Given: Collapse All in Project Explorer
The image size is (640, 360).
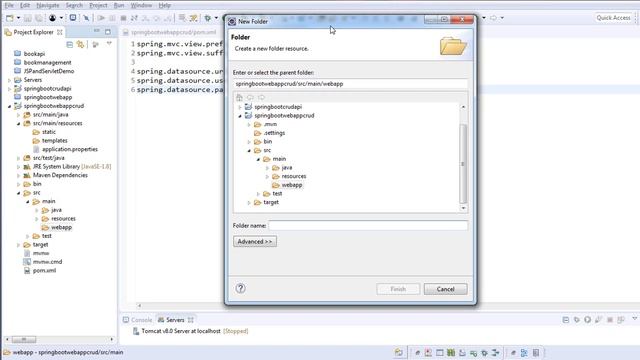Looking at the screenshot, I should 69,44.
